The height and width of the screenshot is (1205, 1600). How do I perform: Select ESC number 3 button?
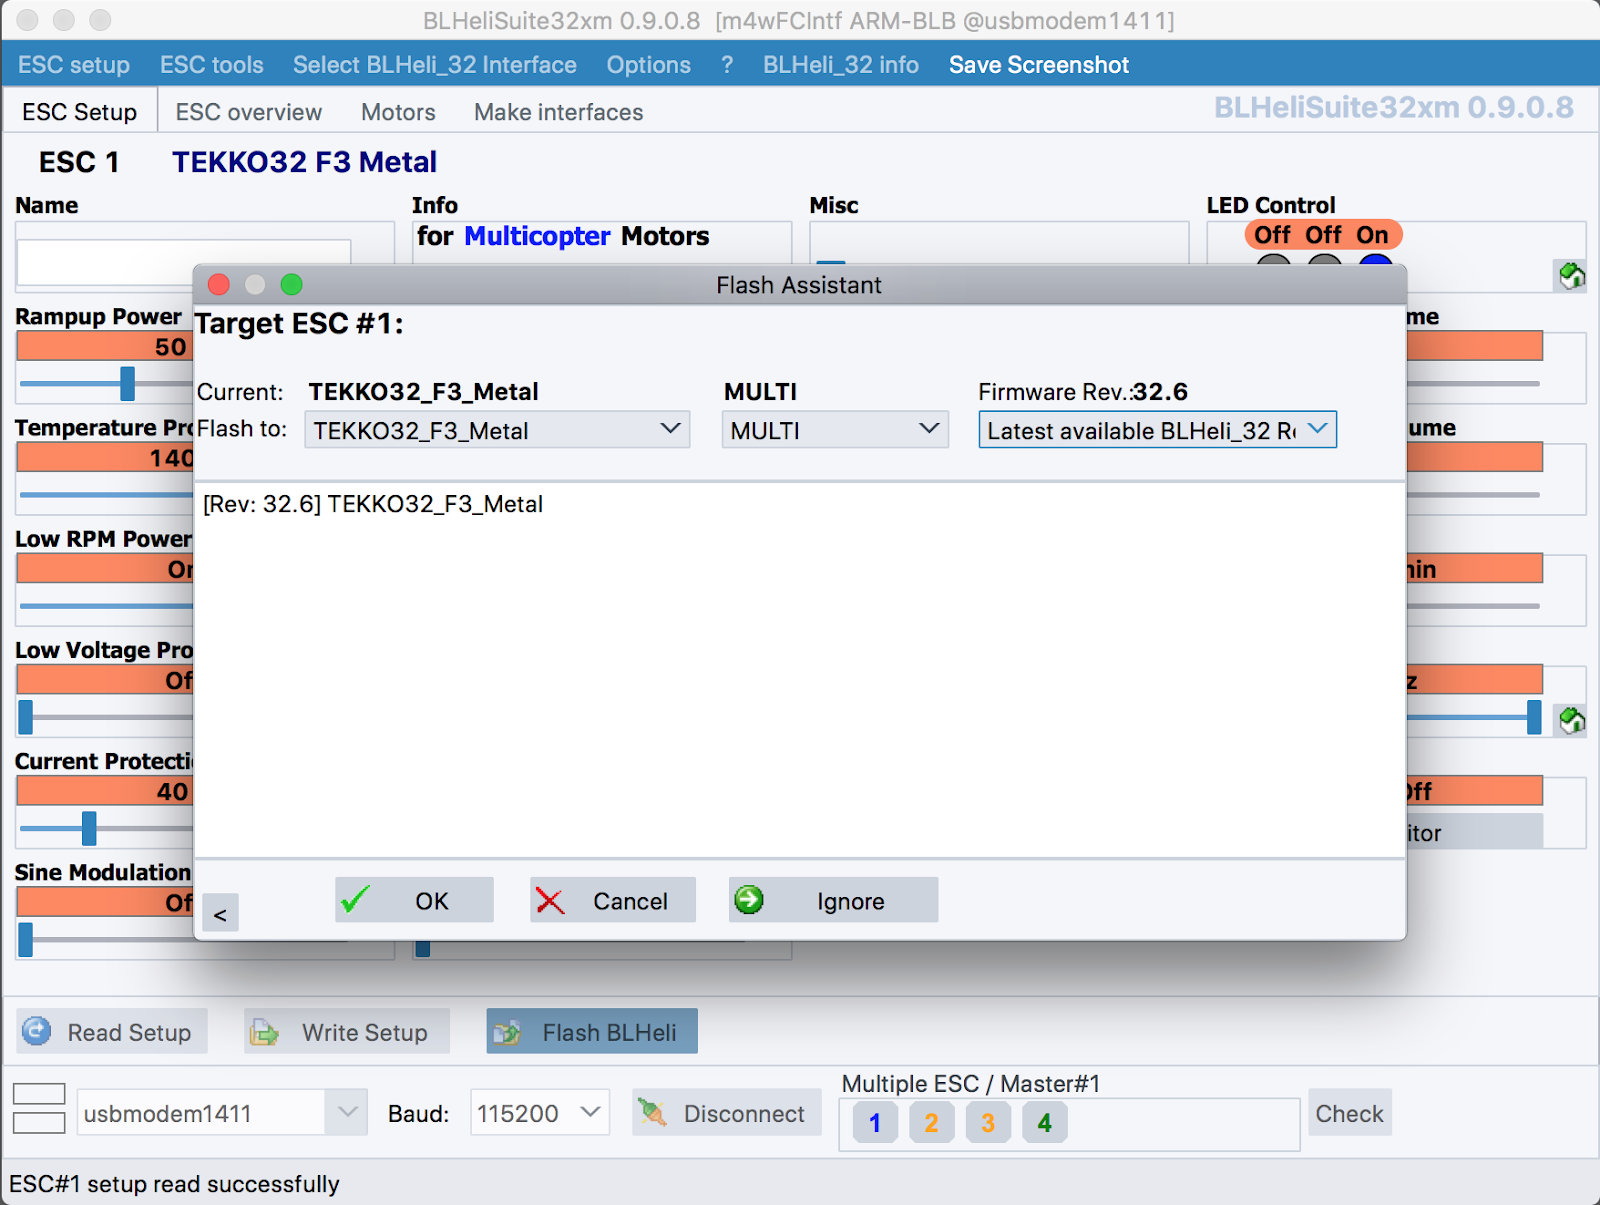point(988,1123)
